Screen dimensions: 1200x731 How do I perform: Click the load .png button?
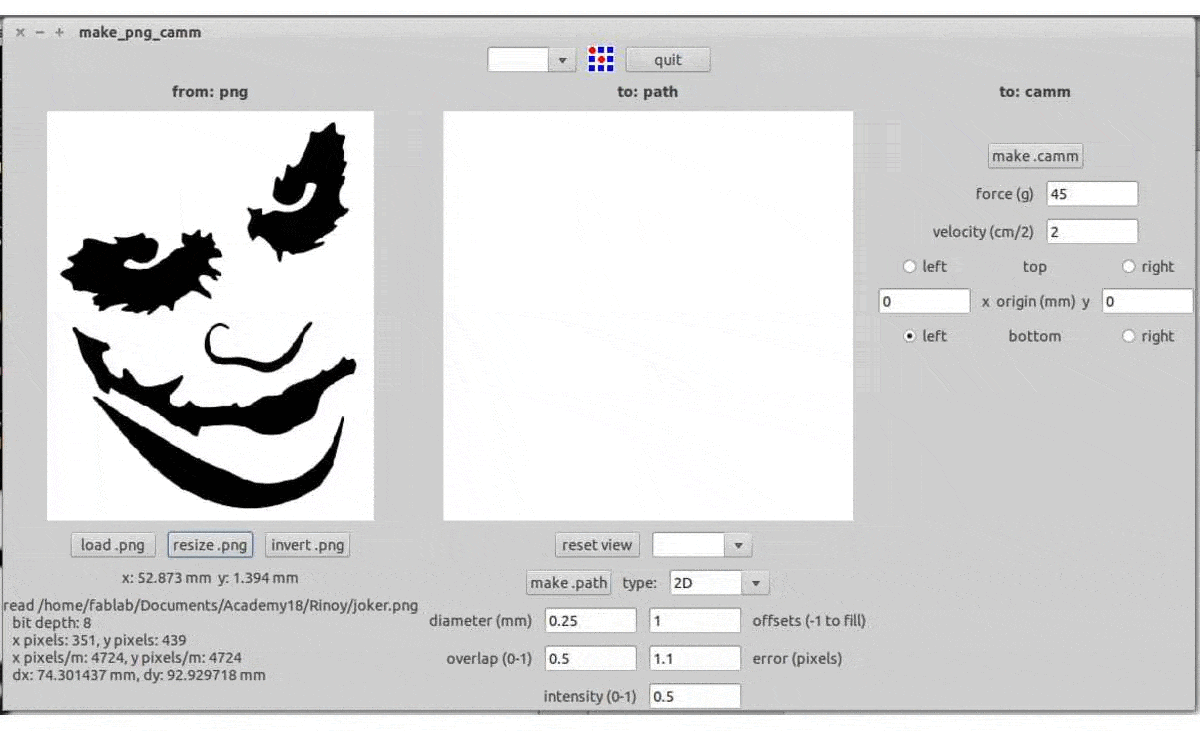click(113, 545)
